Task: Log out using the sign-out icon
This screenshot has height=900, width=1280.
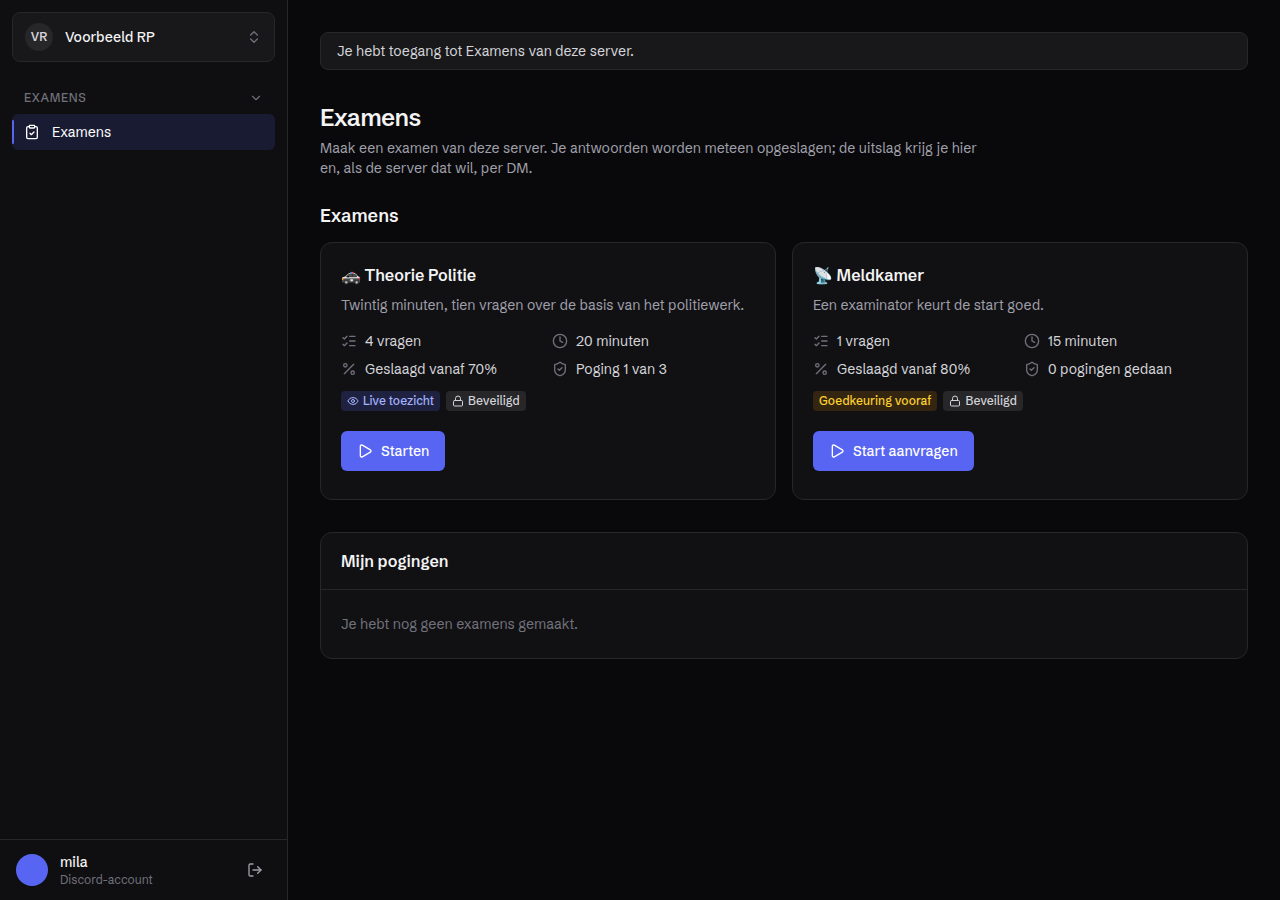Action: 255,870
